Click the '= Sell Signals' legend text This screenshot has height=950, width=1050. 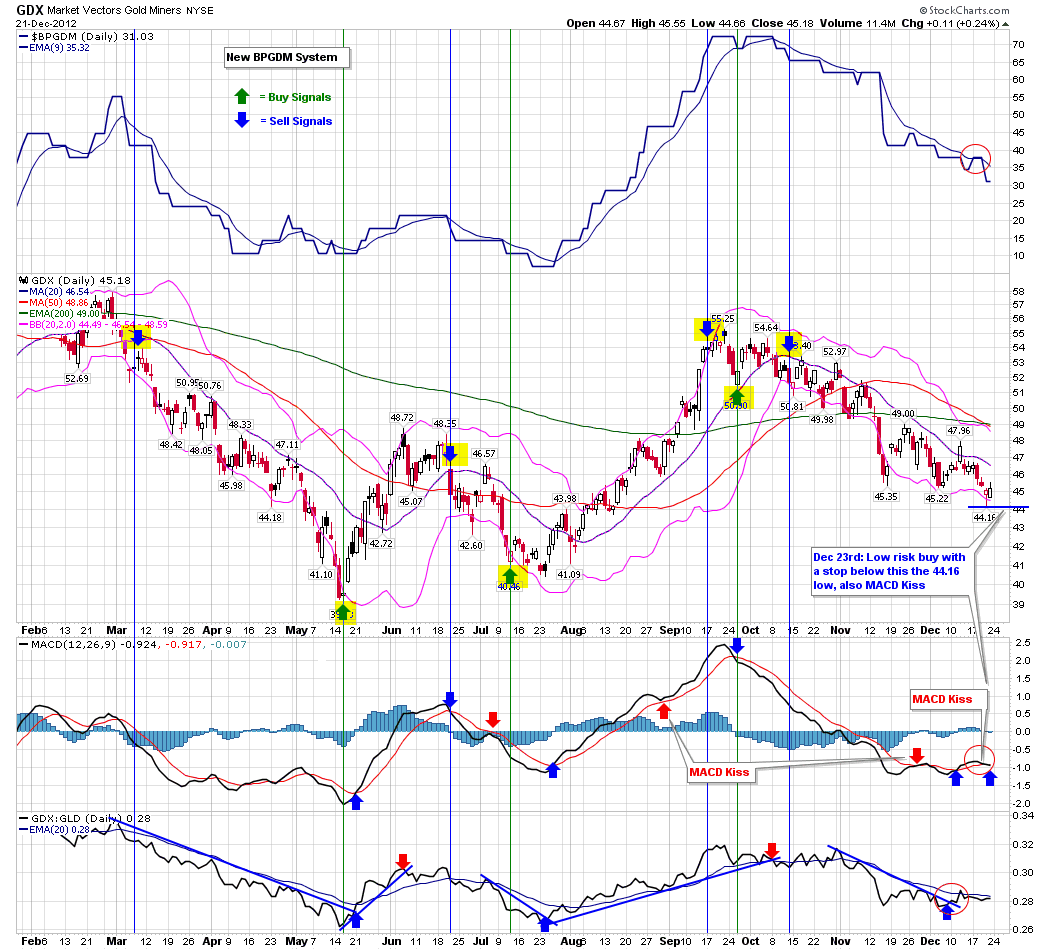(296, 121)
